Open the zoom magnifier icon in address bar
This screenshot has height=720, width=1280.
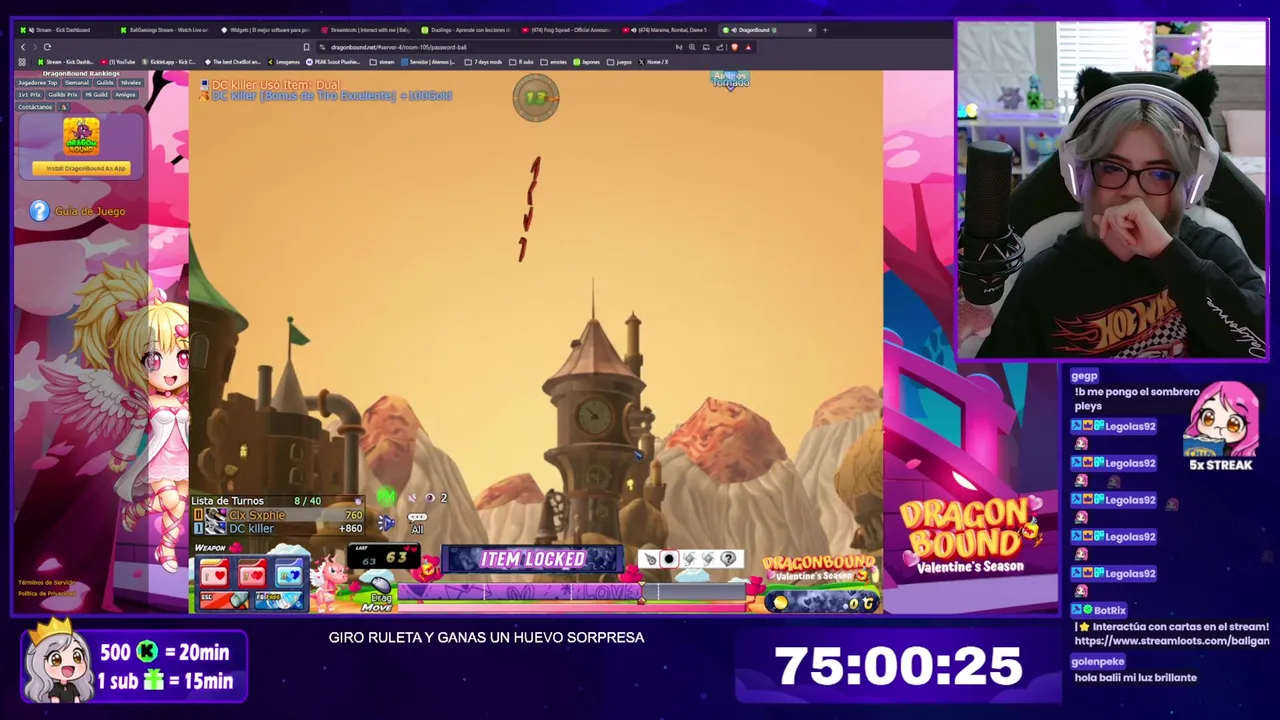(x=692, y=47)
